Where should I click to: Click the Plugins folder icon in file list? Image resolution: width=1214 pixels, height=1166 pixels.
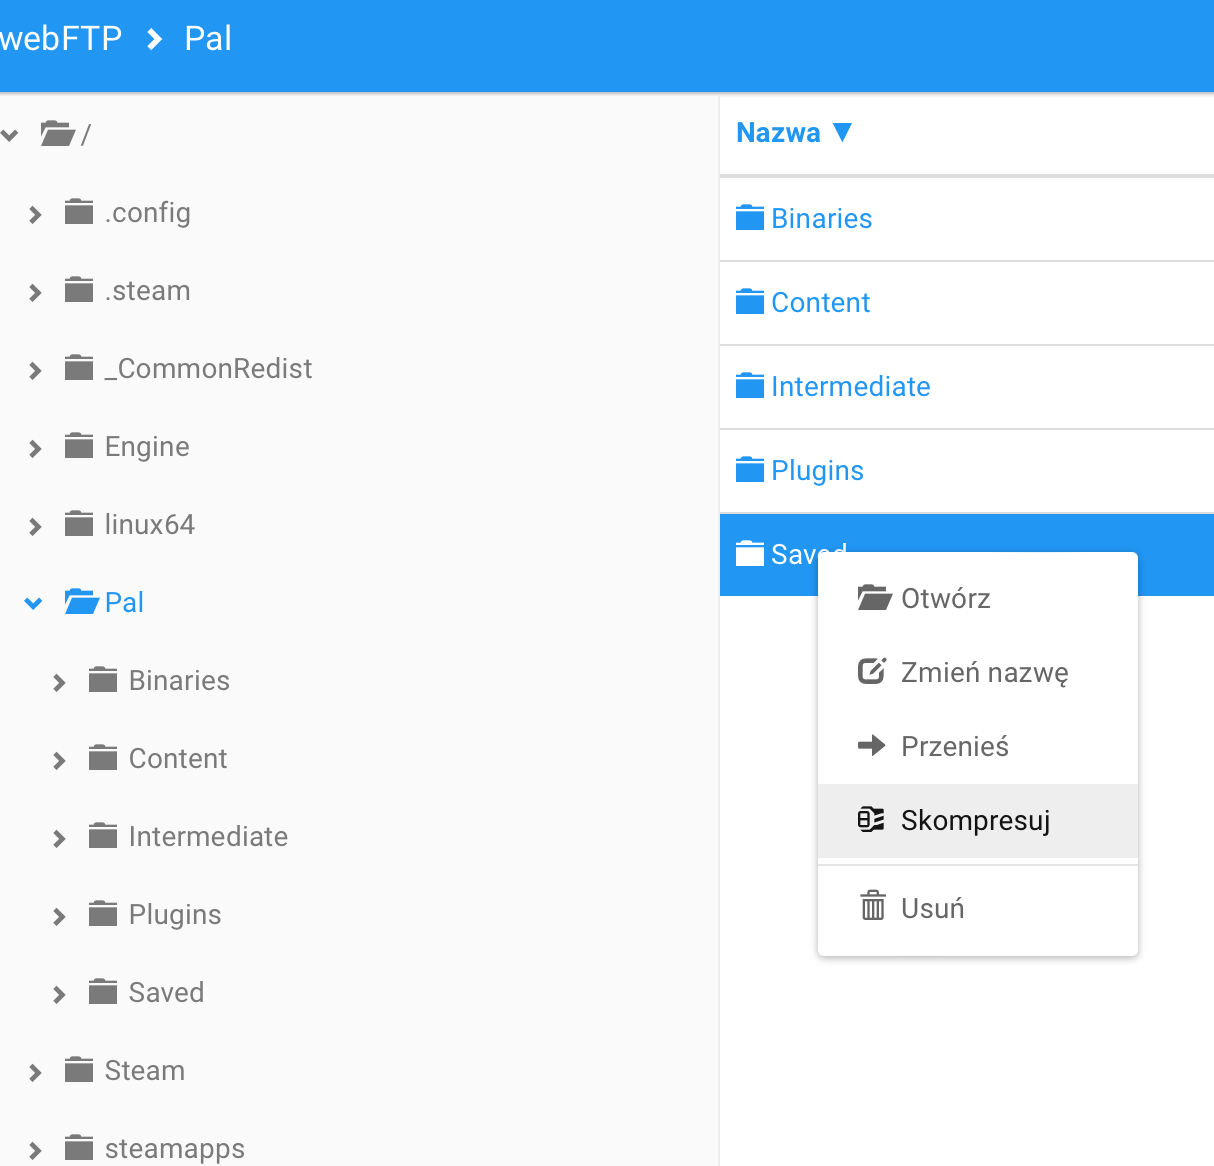point(750,470)
